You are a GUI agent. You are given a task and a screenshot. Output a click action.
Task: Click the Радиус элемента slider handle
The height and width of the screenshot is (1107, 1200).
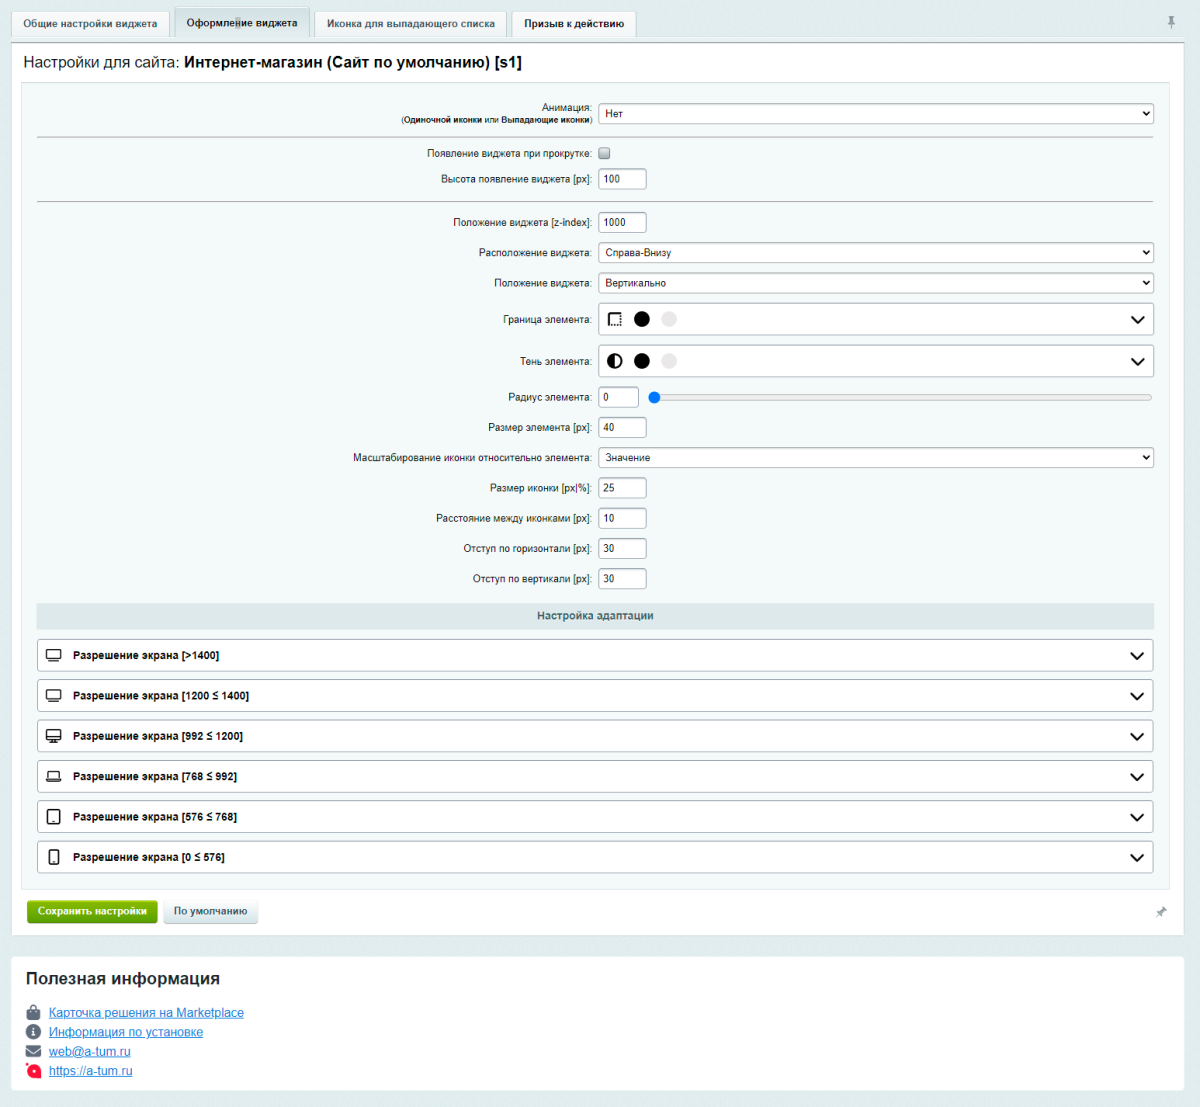point(654,397)
